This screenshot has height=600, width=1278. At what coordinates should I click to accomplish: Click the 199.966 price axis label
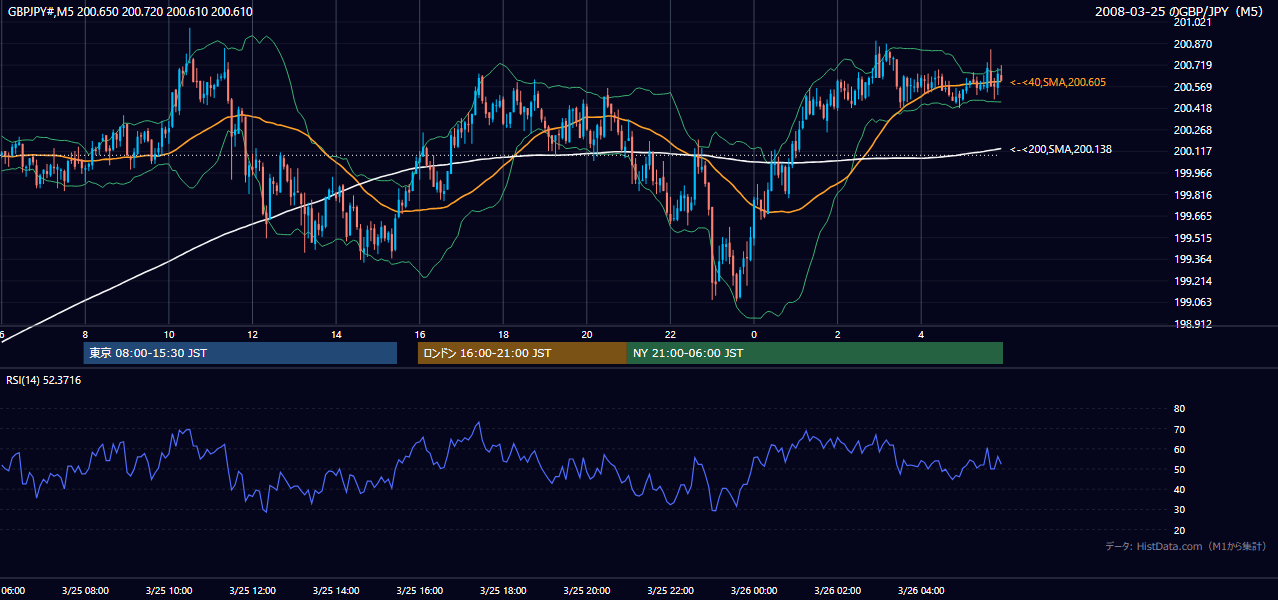click(1192, 173)
